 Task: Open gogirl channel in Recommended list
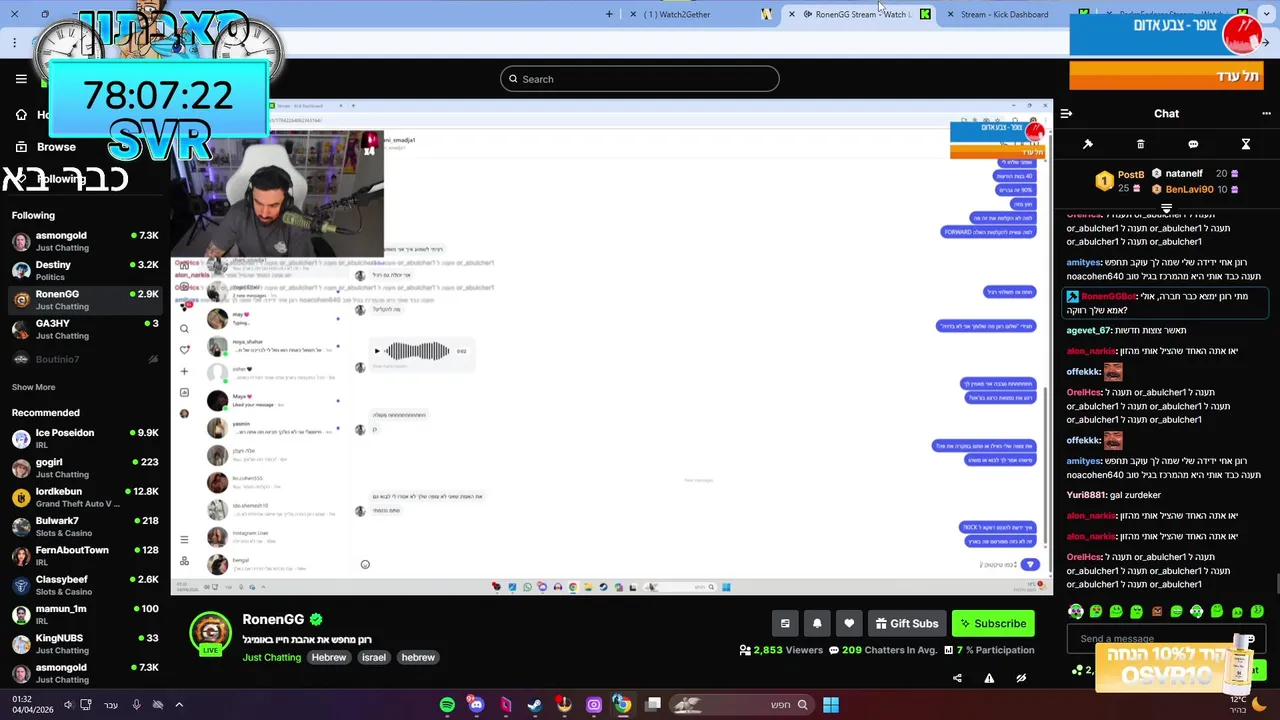tap(85, 468)
